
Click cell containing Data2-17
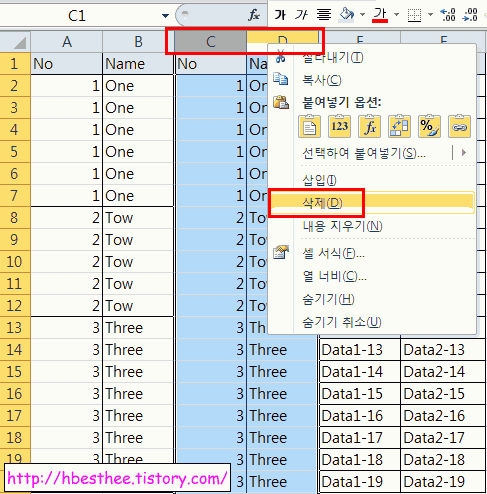443,438
